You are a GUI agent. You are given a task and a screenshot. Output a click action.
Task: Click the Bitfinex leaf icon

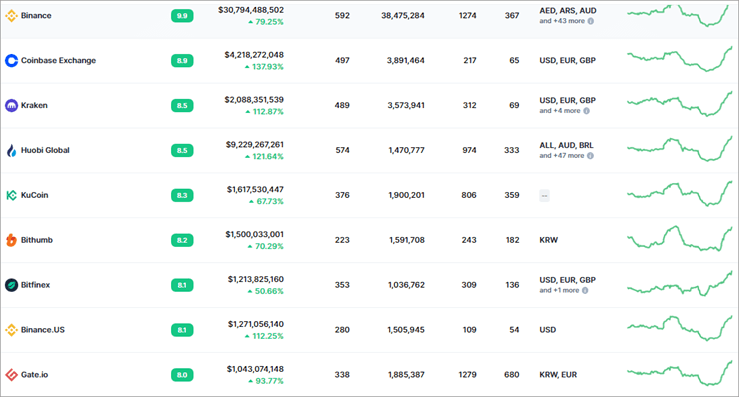[11, 285]
